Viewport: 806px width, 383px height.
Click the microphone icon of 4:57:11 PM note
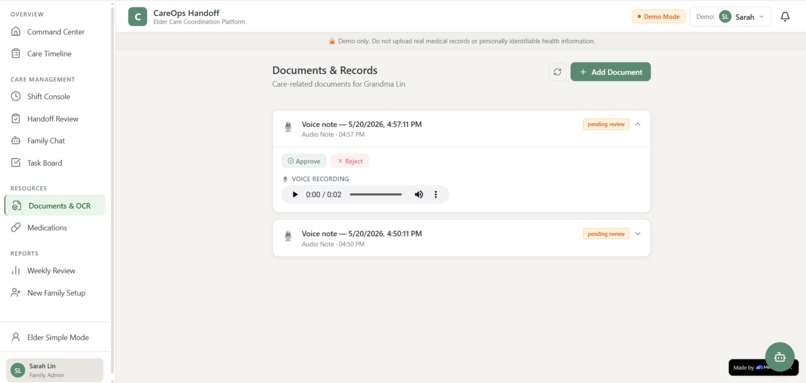[x=288, y=126]
